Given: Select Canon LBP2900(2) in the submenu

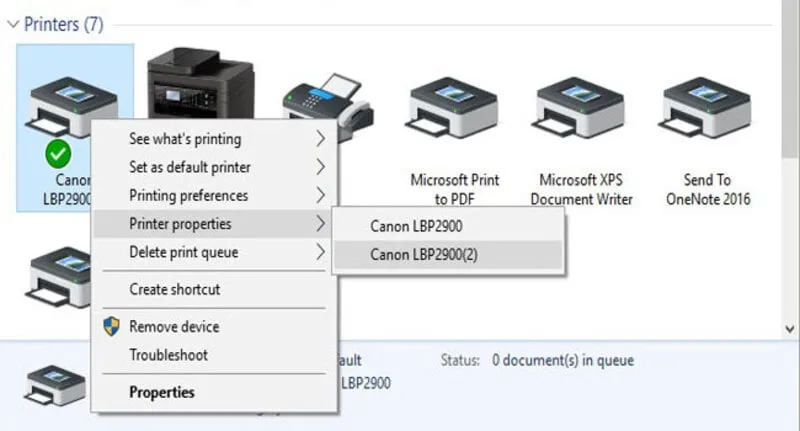Looking at the screenshot, I should click(448, 255).
